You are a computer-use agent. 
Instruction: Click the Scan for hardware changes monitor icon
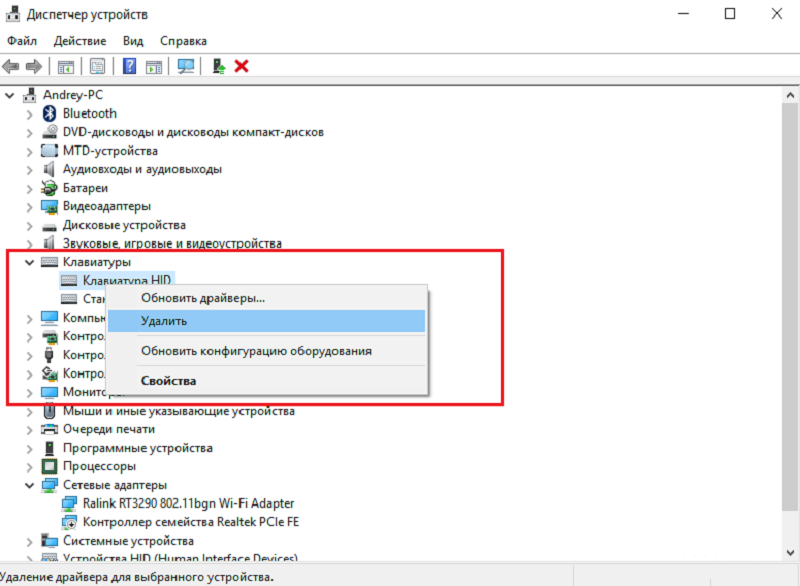[x=186, y=66]
